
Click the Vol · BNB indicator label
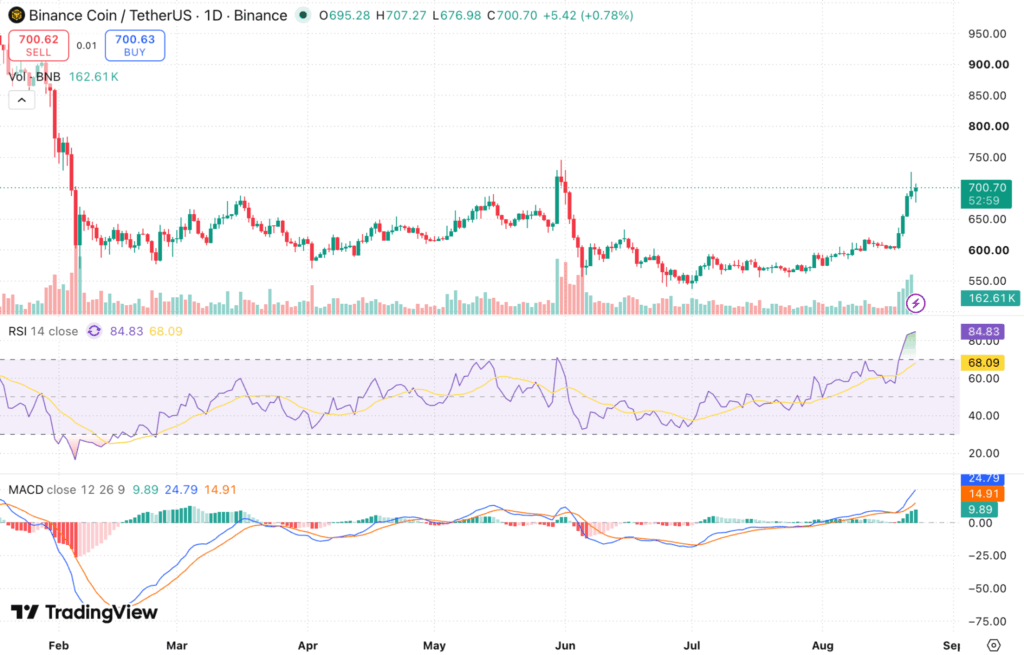click(35, 76)
